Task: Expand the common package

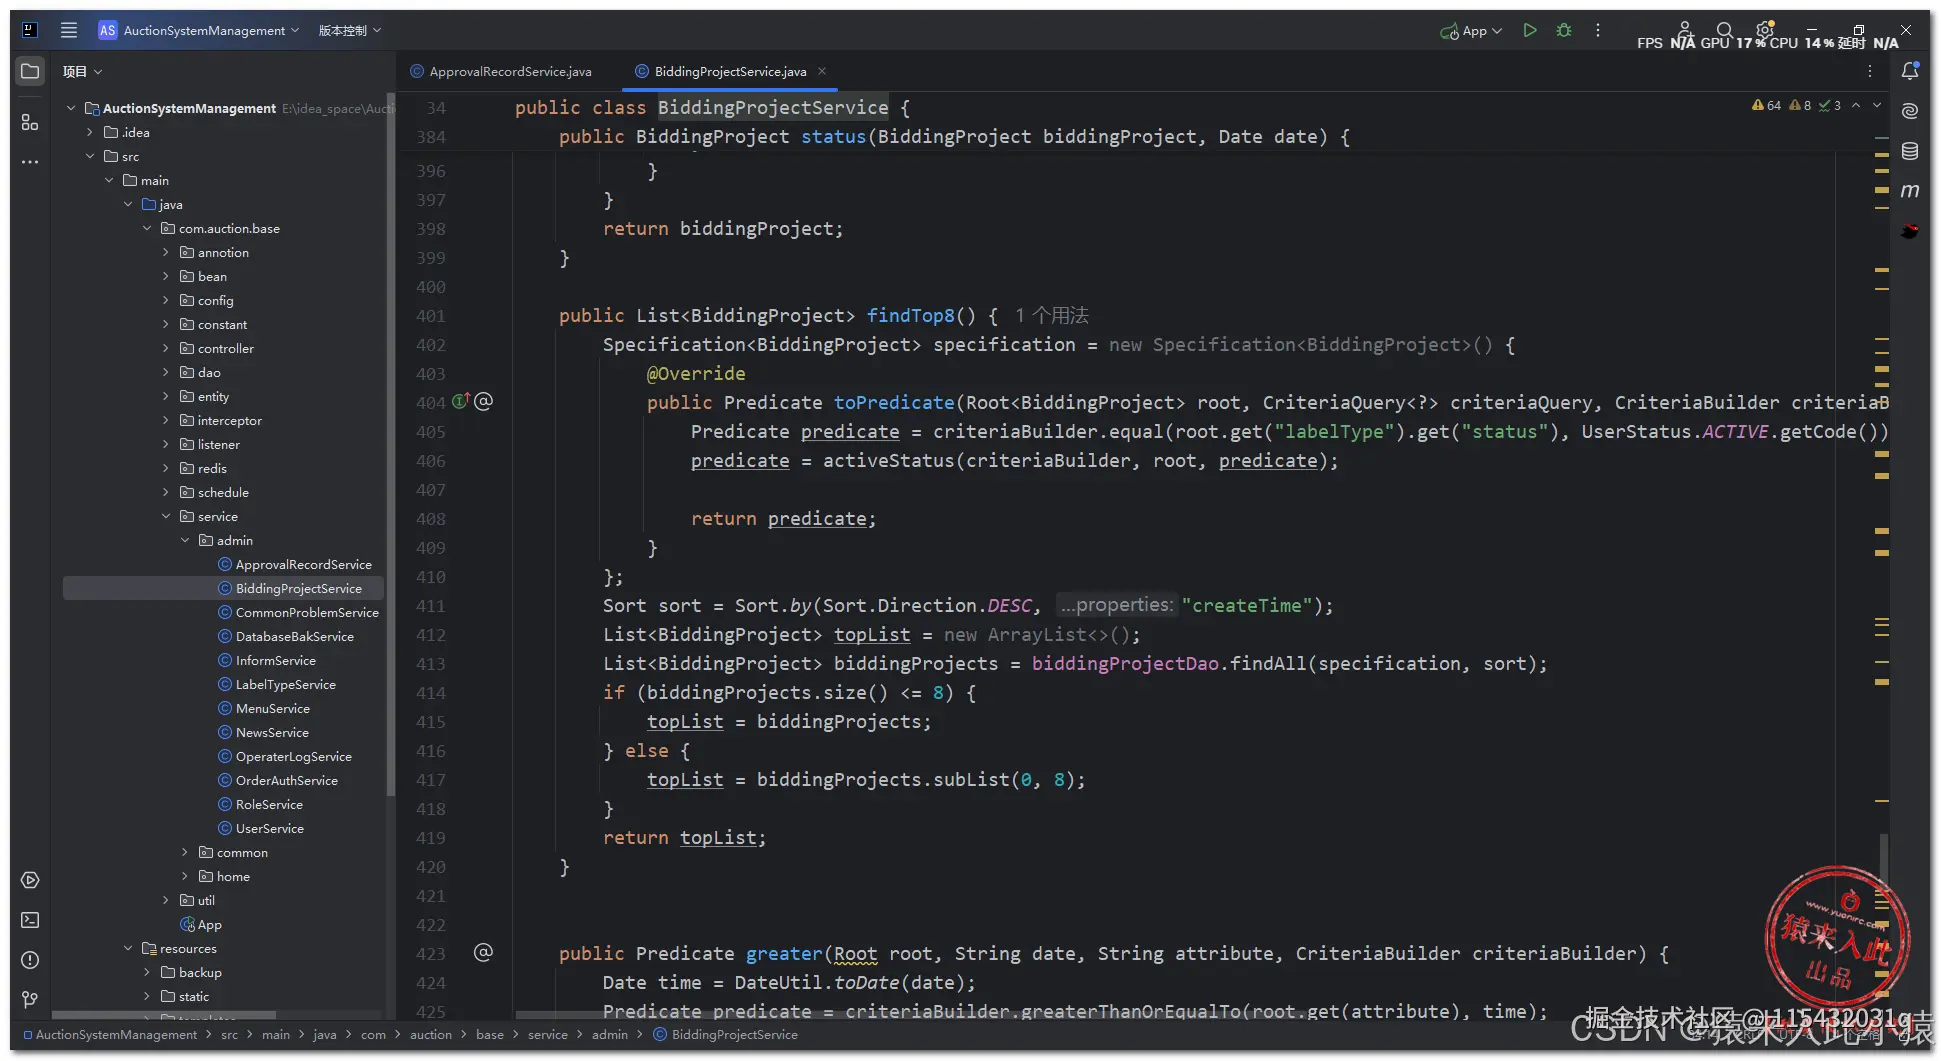Action: (x=185, y=852)
